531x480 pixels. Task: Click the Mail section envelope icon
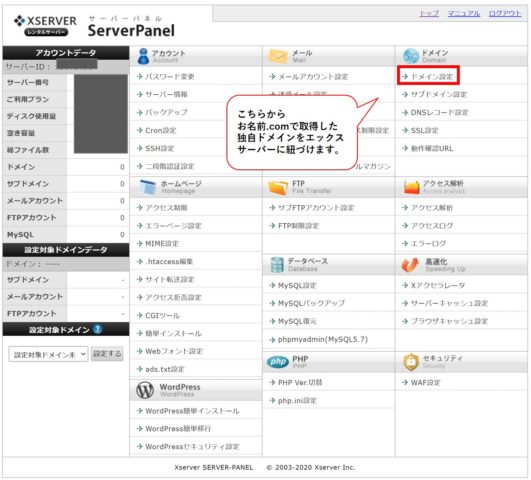[278, 56]
